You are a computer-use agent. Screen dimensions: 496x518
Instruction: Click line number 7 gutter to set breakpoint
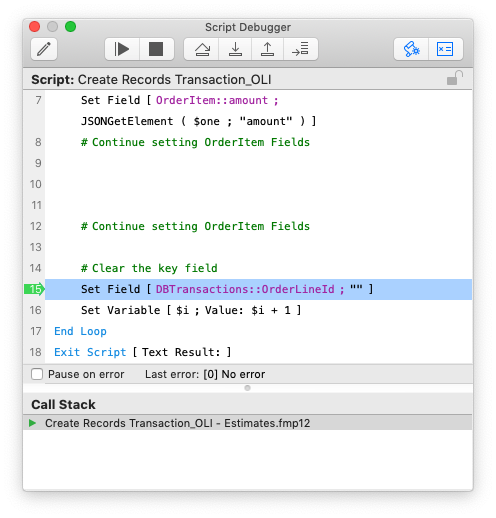click(x=38, y=100)
